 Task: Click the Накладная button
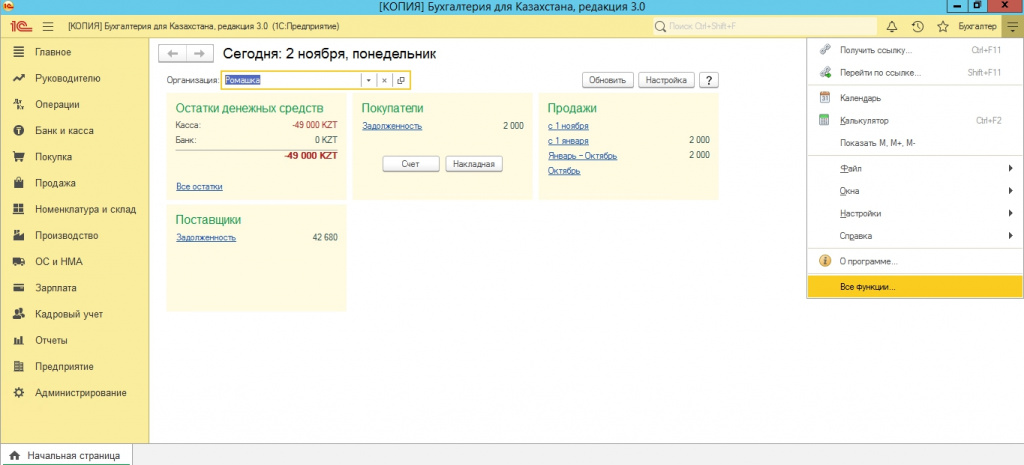(474, 165)
